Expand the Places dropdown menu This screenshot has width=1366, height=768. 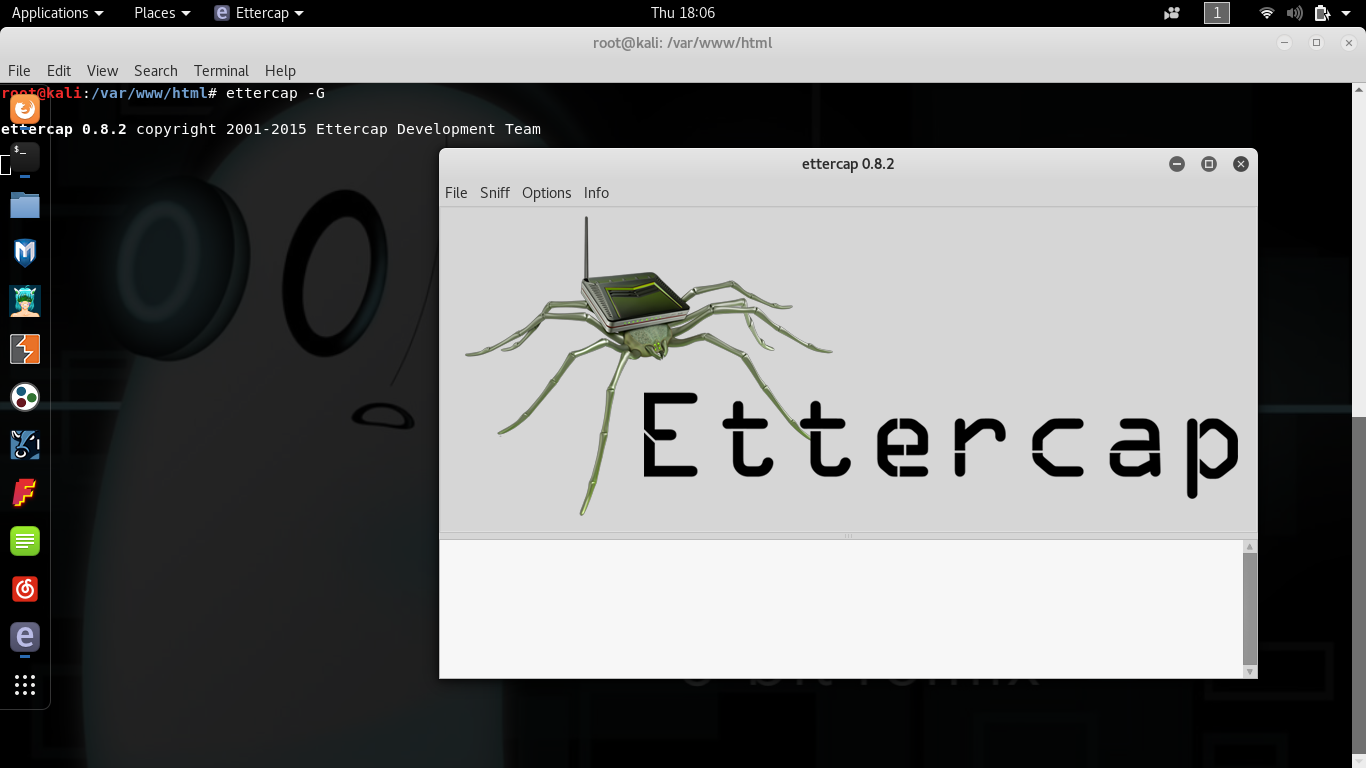[162, 13]
